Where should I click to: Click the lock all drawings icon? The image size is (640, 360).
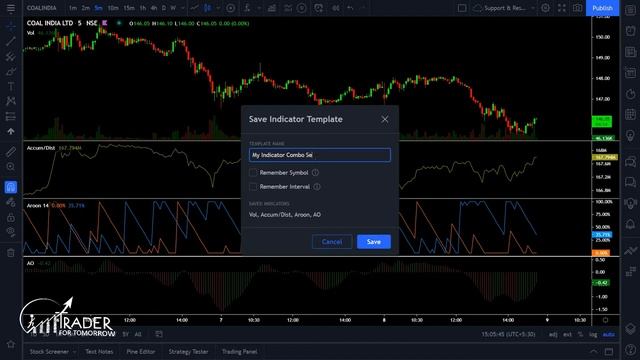click(x=11, y=217)
